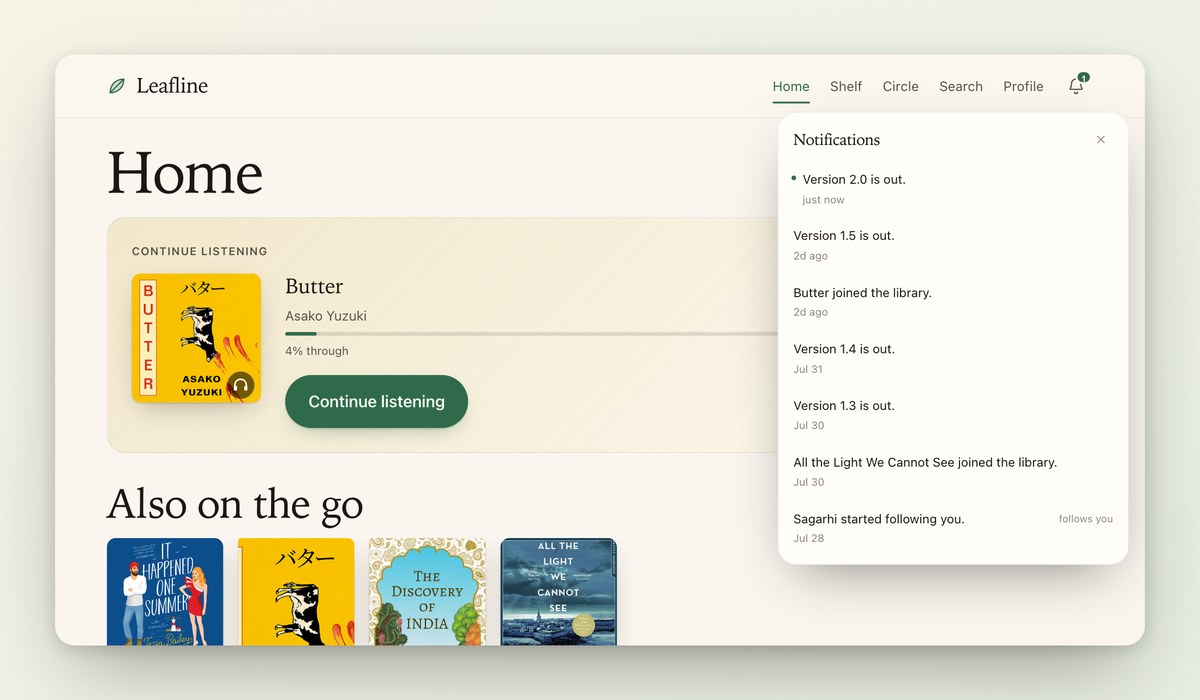Screen dimensions: 1200x700
Task: Switch to the Circle tab
Action: click(901, 86)
